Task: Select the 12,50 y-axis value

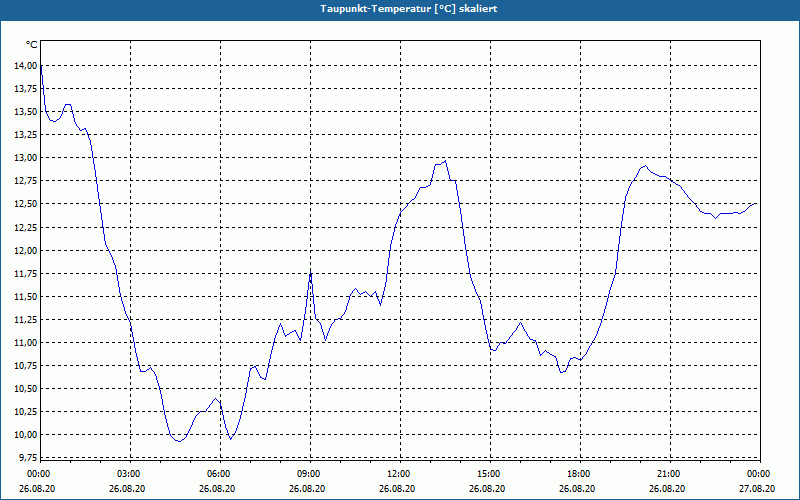Action: 26,204
